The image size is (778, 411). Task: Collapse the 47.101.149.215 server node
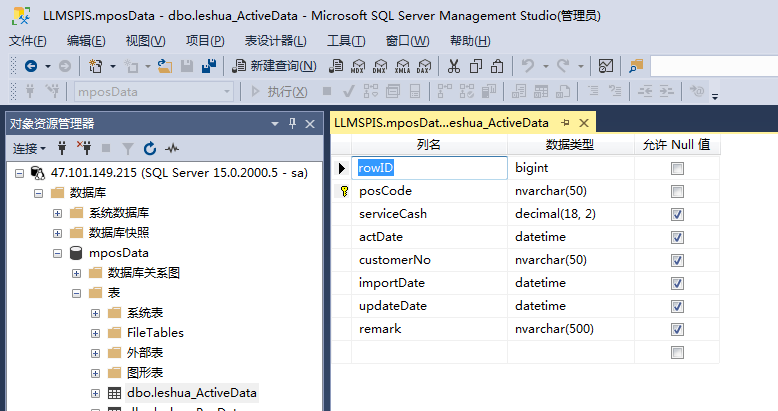[19, 173]
